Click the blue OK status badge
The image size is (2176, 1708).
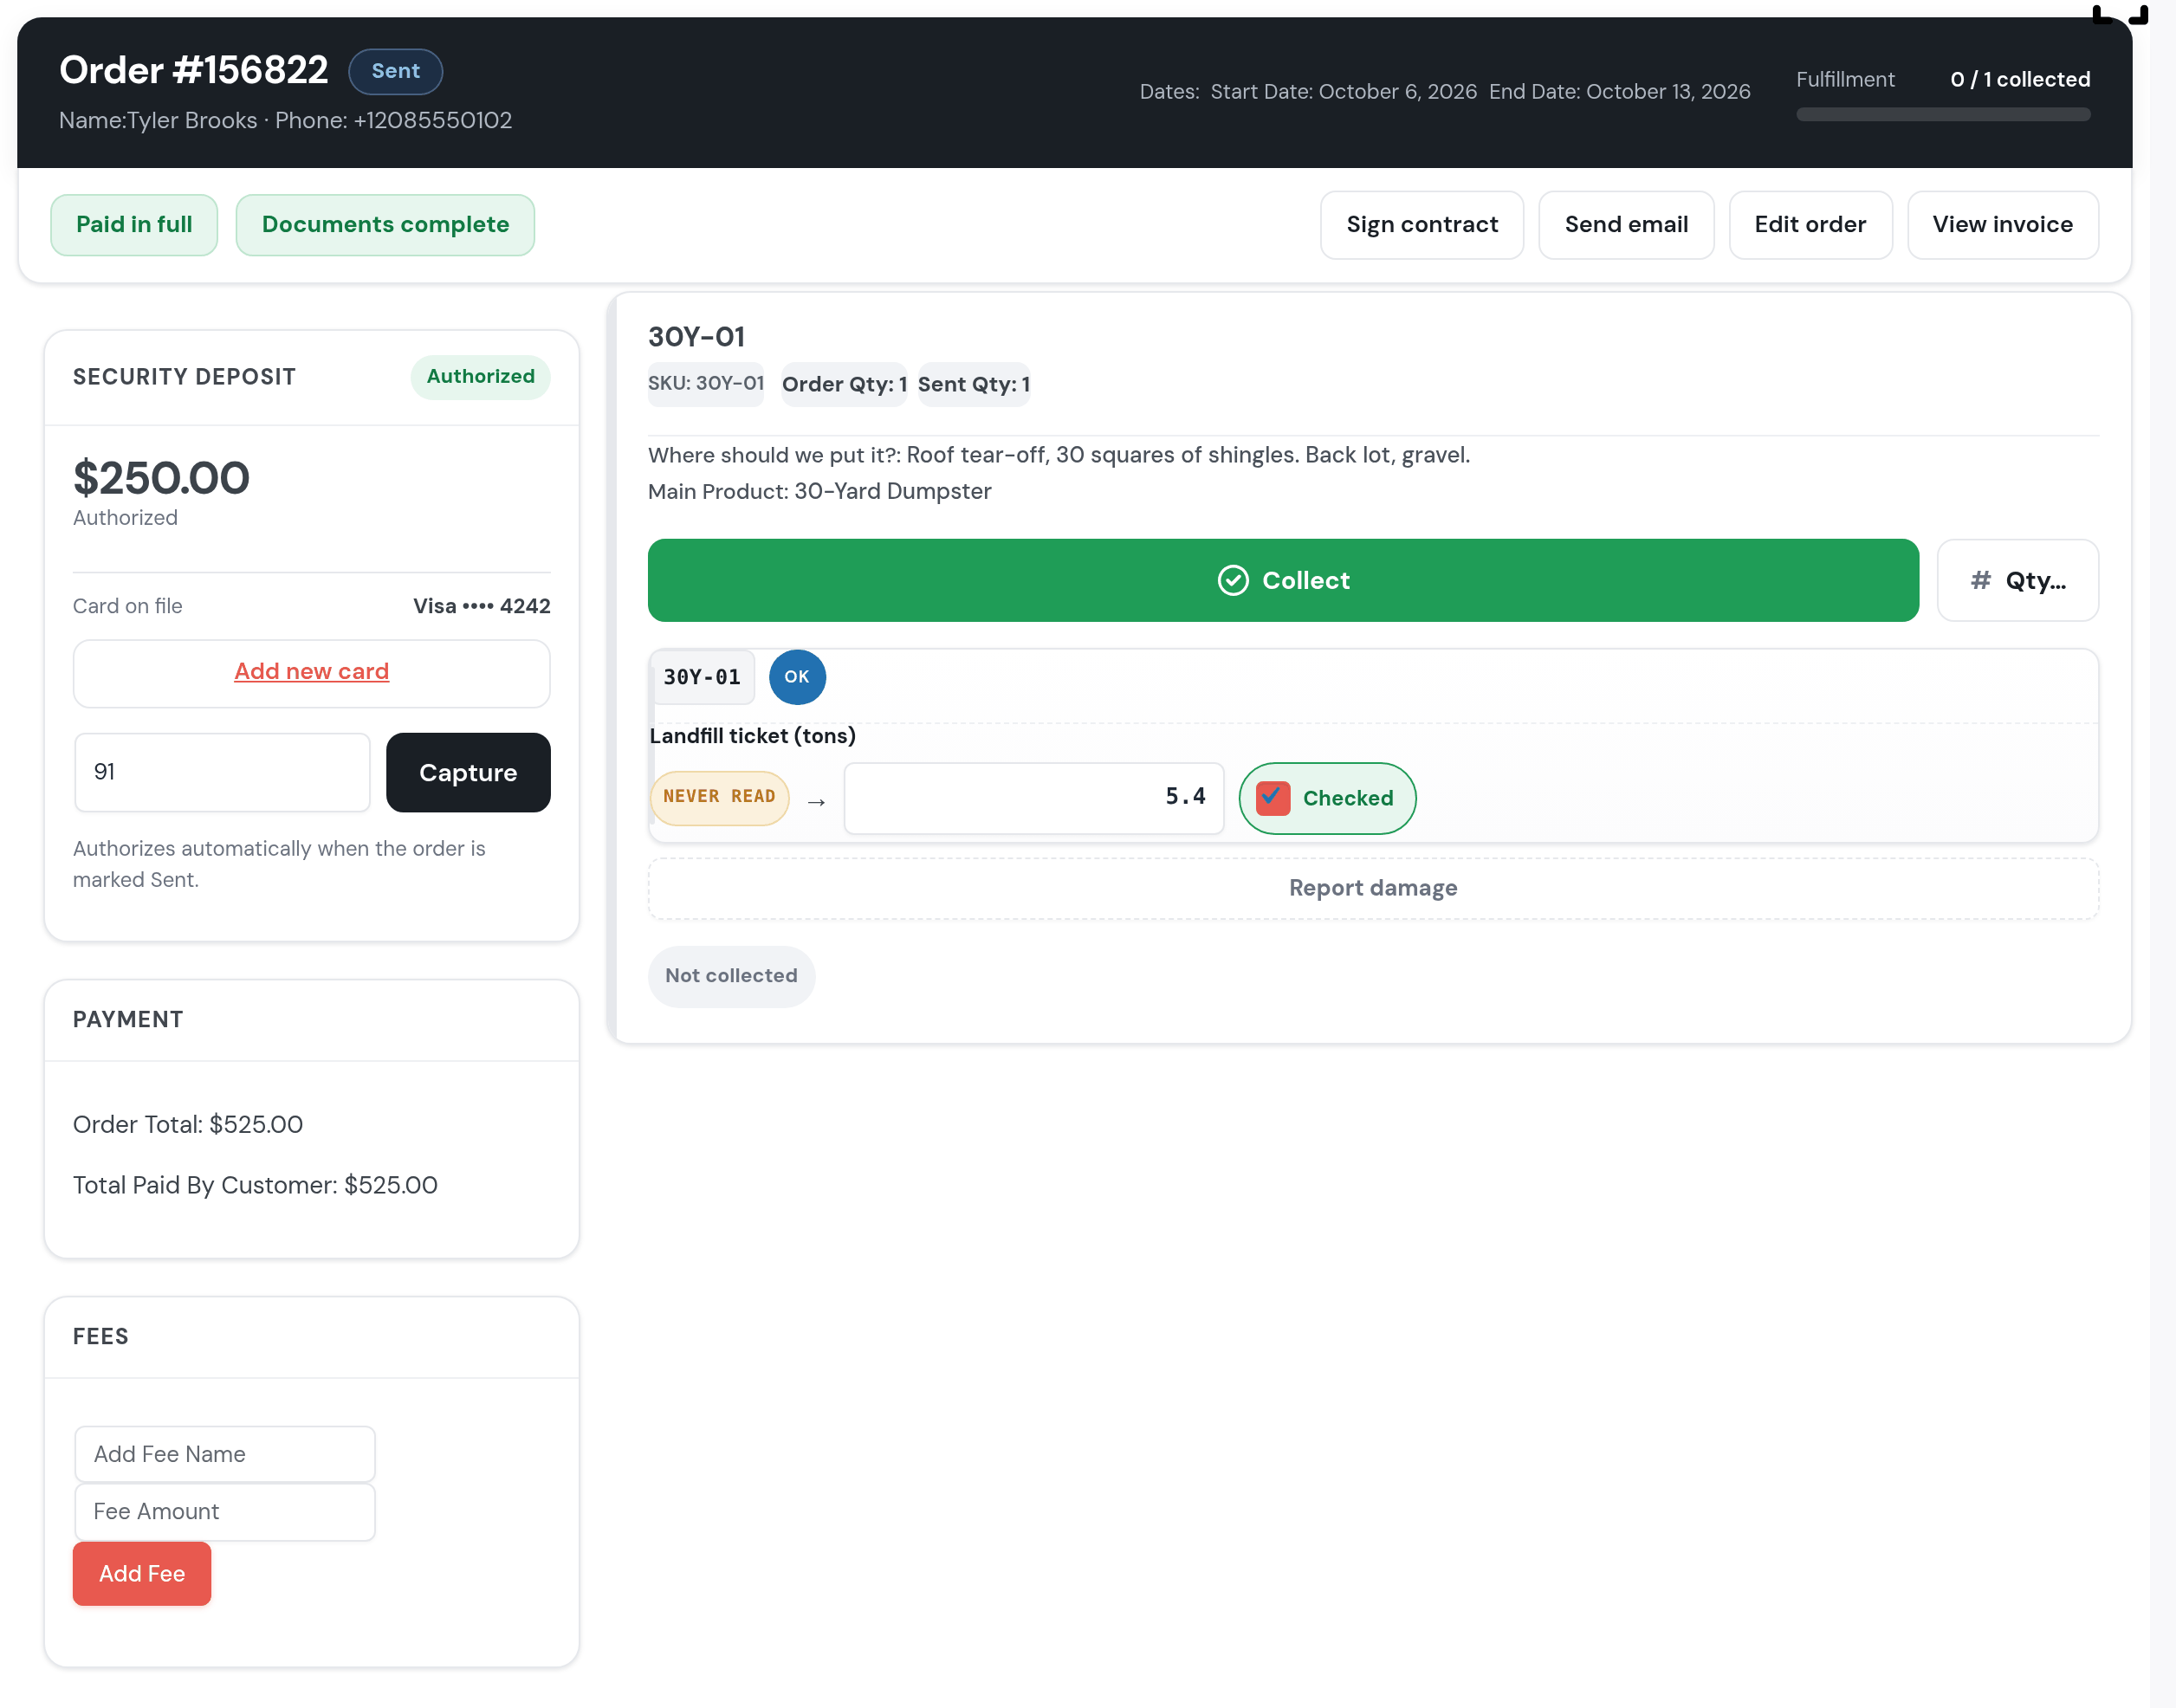tap(797, 677)
